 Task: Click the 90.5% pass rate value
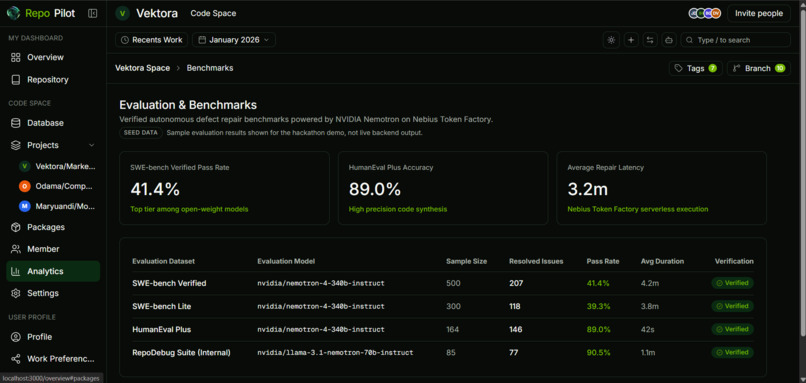point(598,353)
